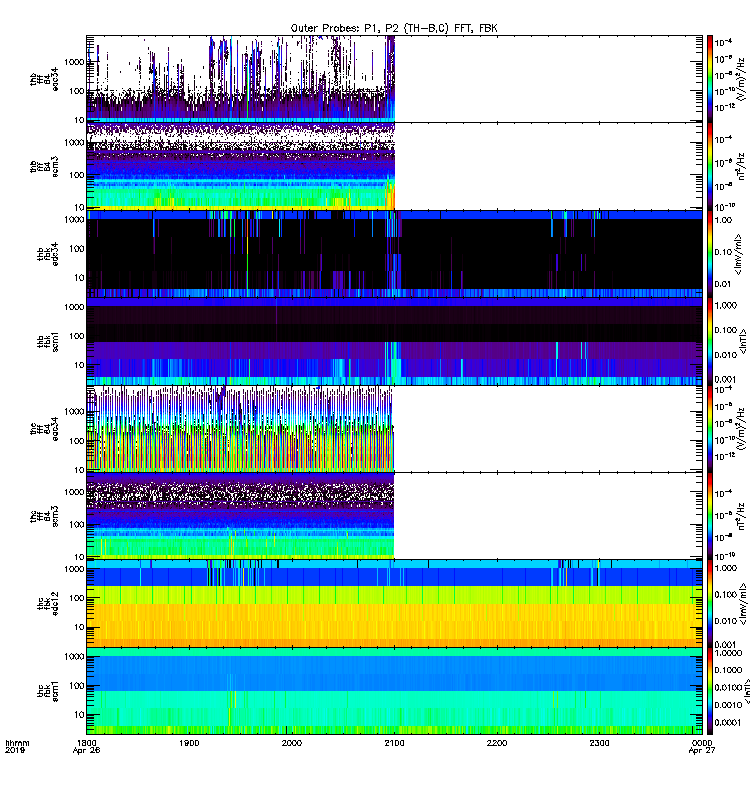Select the thc fbk edc12 y-axis label
Image resolution: width=750 pixels, height=800 pixels.
click(x=47, y=604)
